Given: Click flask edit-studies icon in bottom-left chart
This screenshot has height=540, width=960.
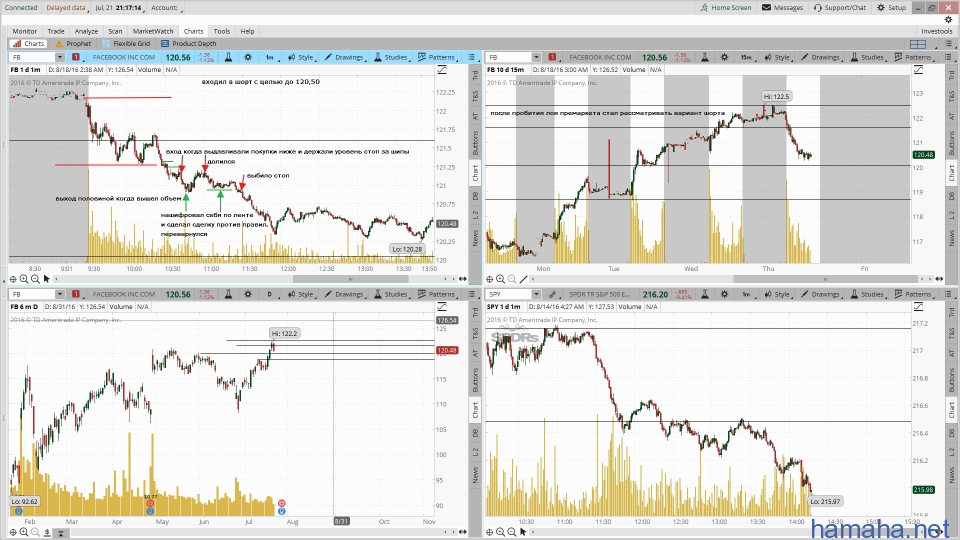Looking at the screenshot, I should tap(228, 294).
